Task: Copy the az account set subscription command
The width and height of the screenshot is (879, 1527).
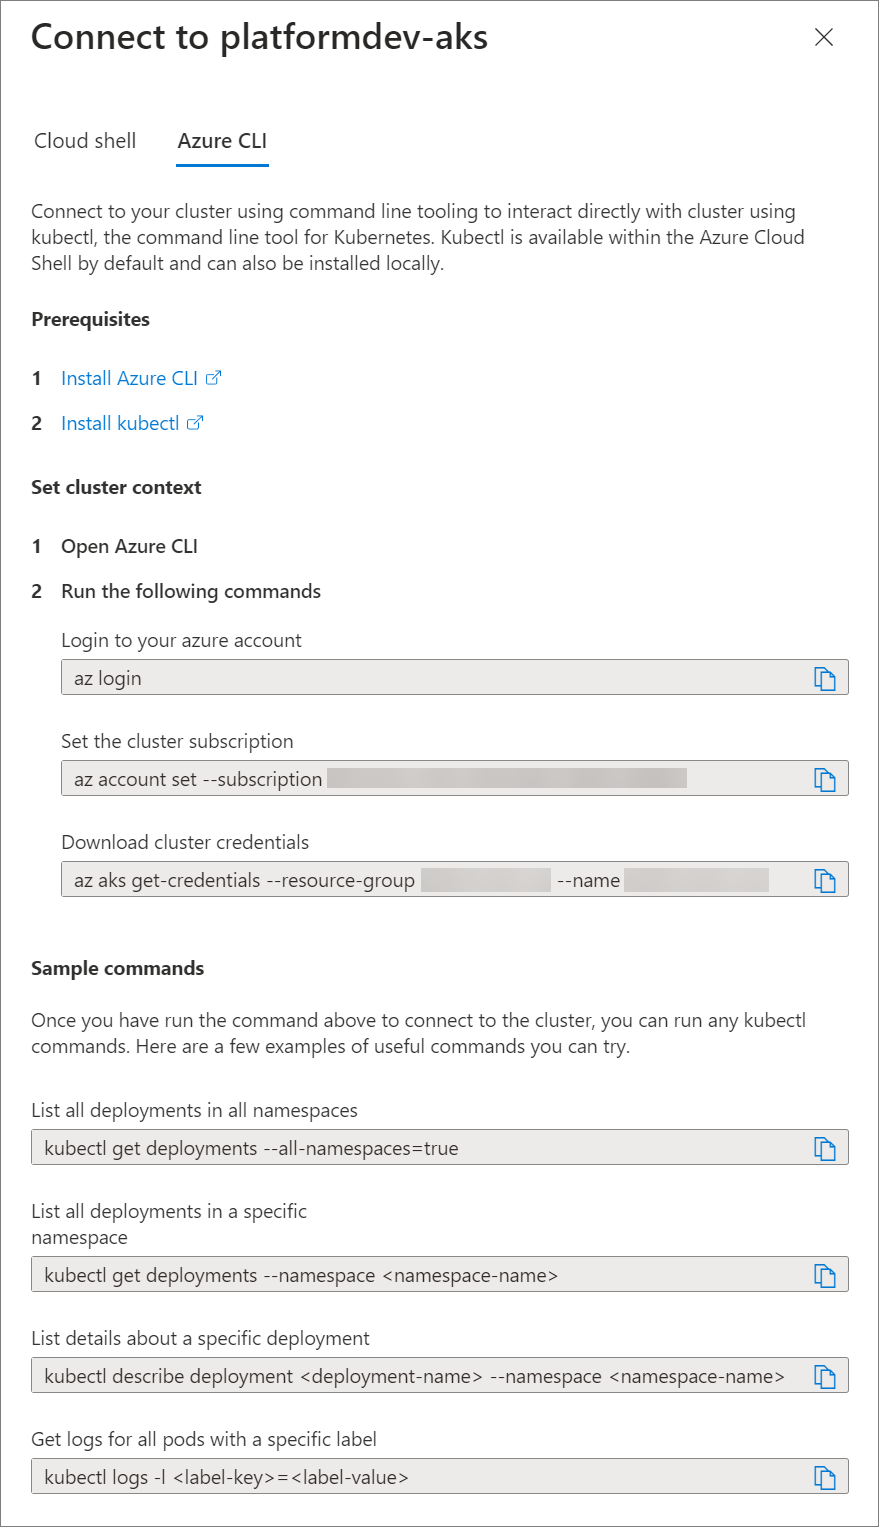Action: tap(824, 780)
